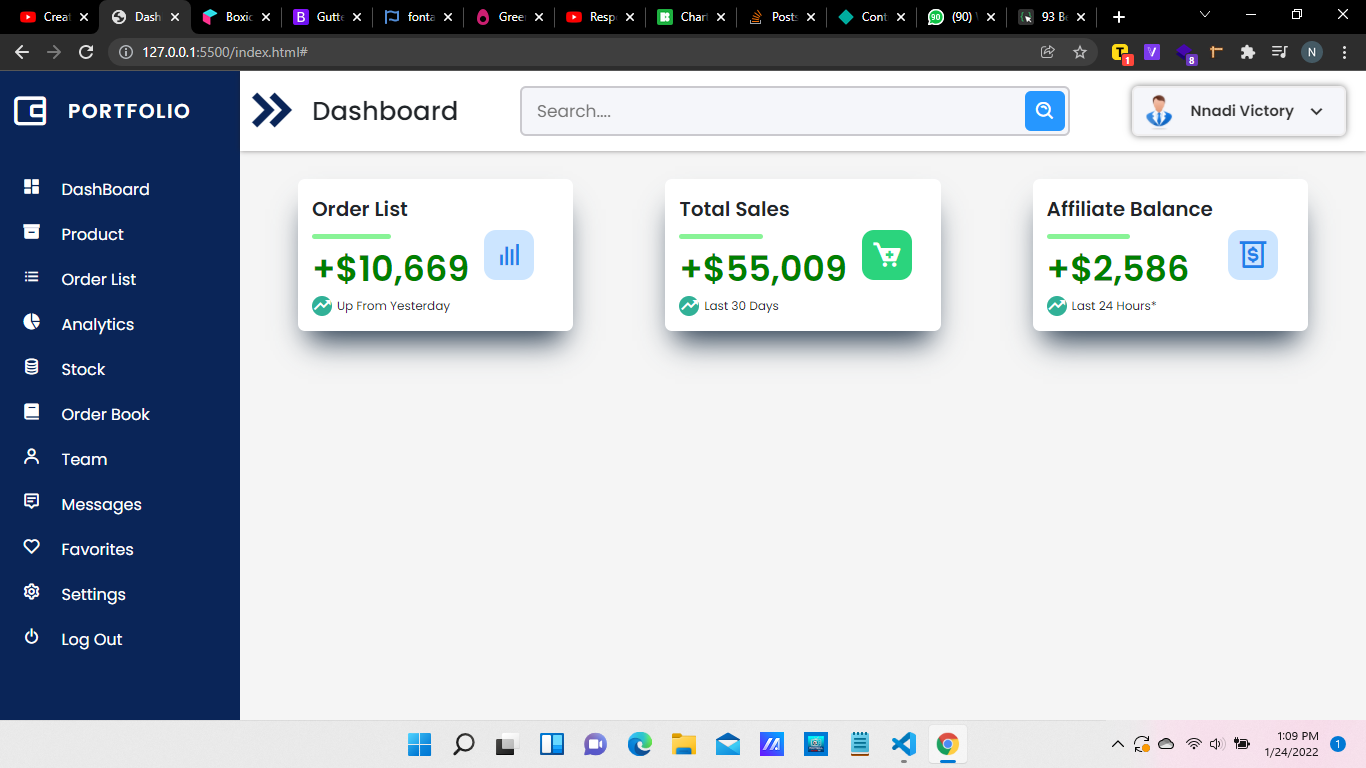Click the +$10,669 value
Image resolution: width=1366 pixels, height=768 pixels.
click(391, 268)
